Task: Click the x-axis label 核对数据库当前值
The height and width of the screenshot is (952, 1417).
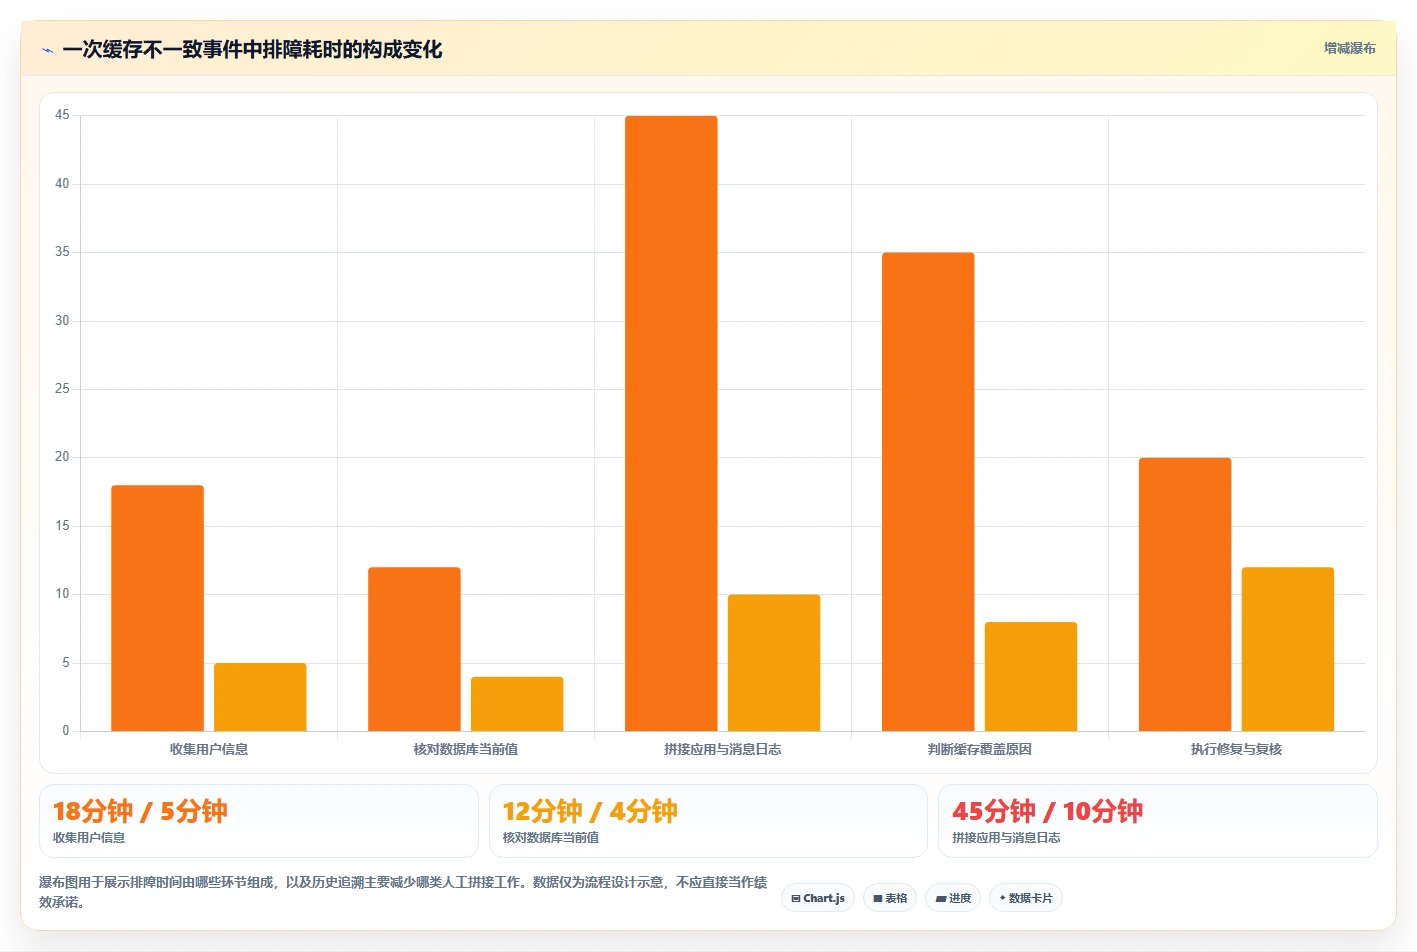Action: point(466,749)
